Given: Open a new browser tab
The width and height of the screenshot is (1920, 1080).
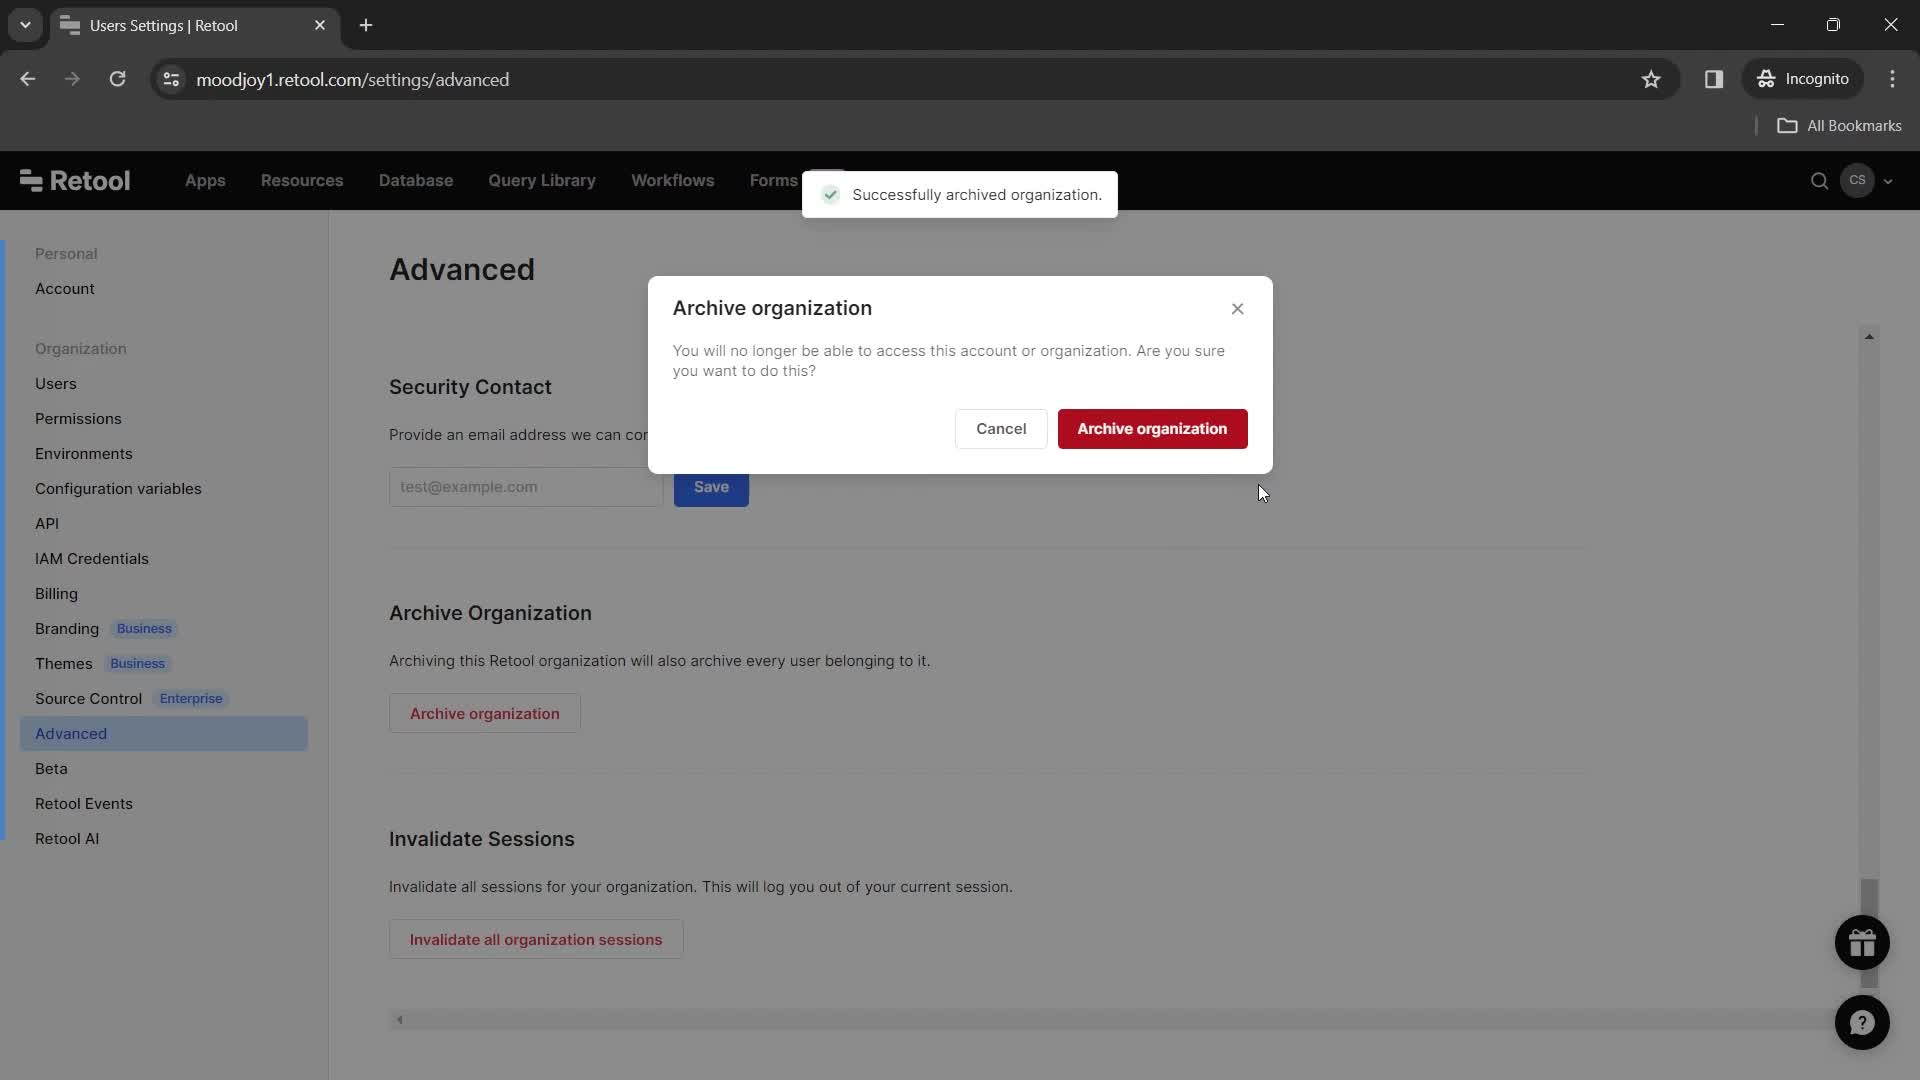Looking at the screenshot, I should (x=366, y=25).
